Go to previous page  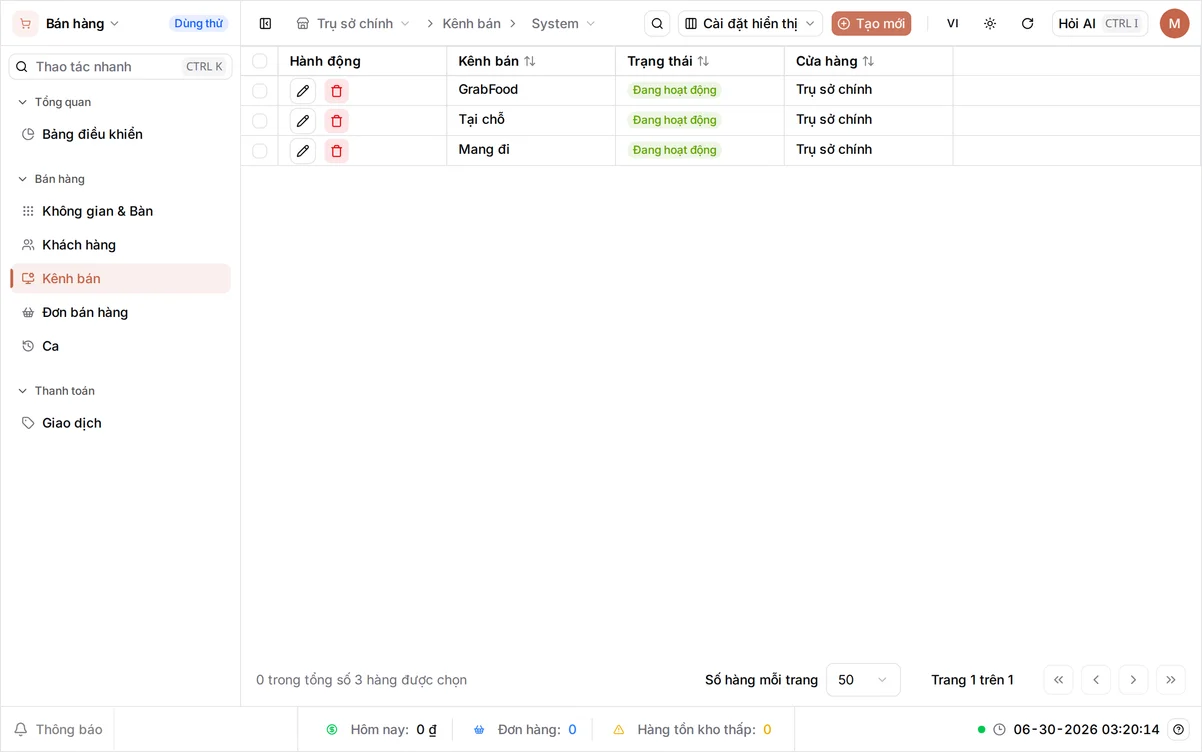click(1096, 680)
